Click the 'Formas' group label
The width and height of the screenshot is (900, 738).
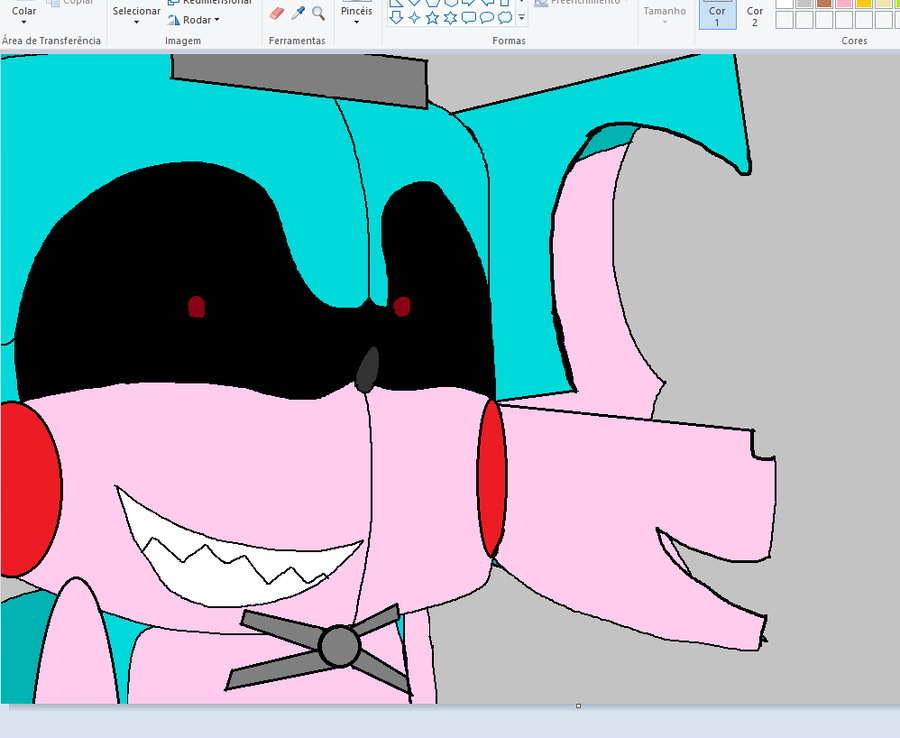click(x=509, y=41)
